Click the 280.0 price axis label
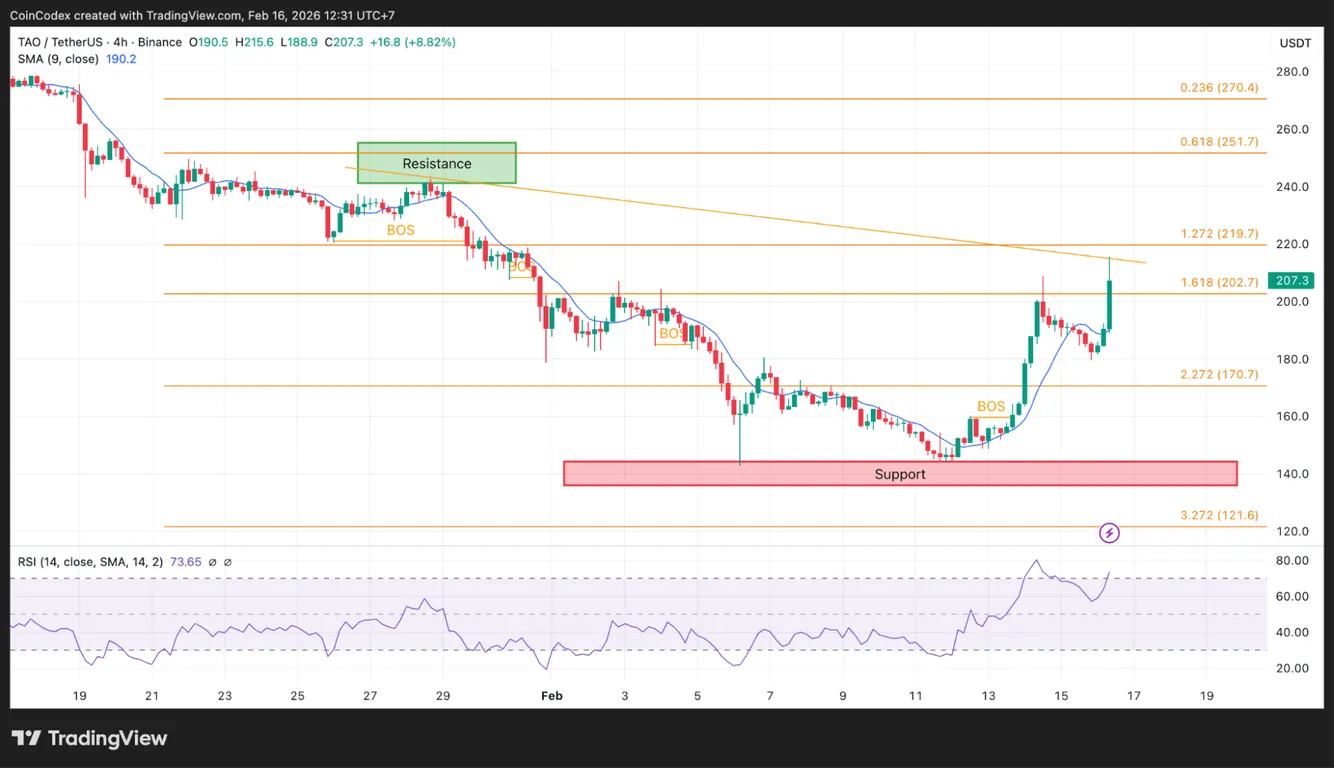 click(x=1293, y=72)
